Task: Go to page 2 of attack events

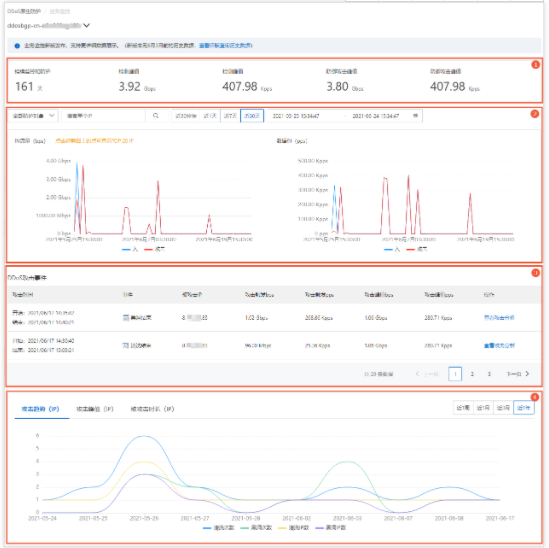Action: (472, 374)
